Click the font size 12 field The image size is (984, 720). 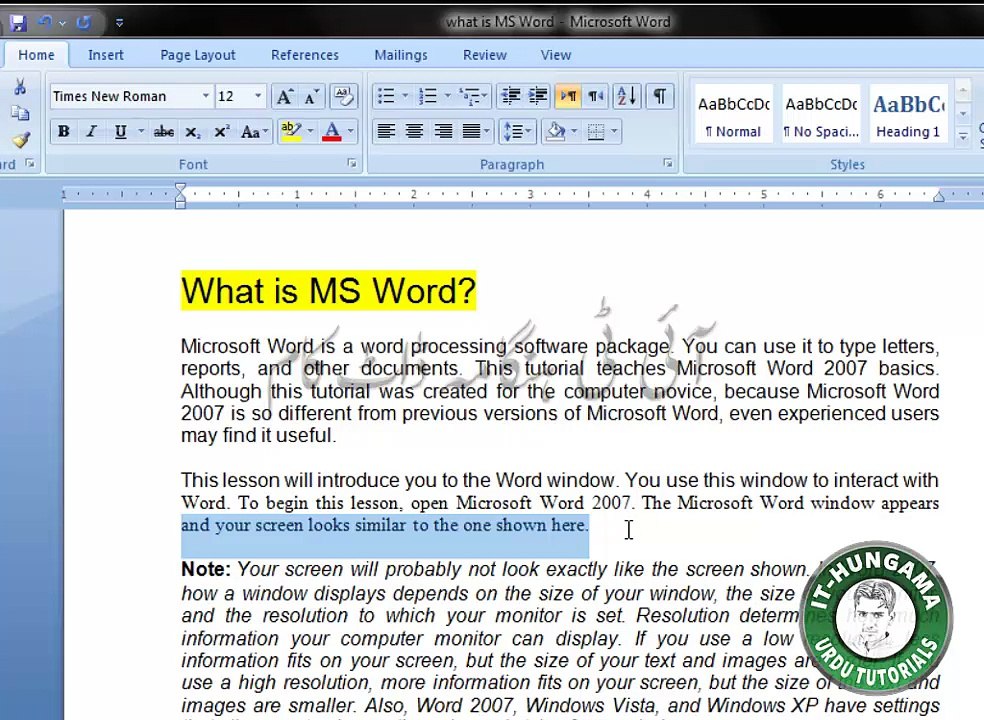coord(233,96)
